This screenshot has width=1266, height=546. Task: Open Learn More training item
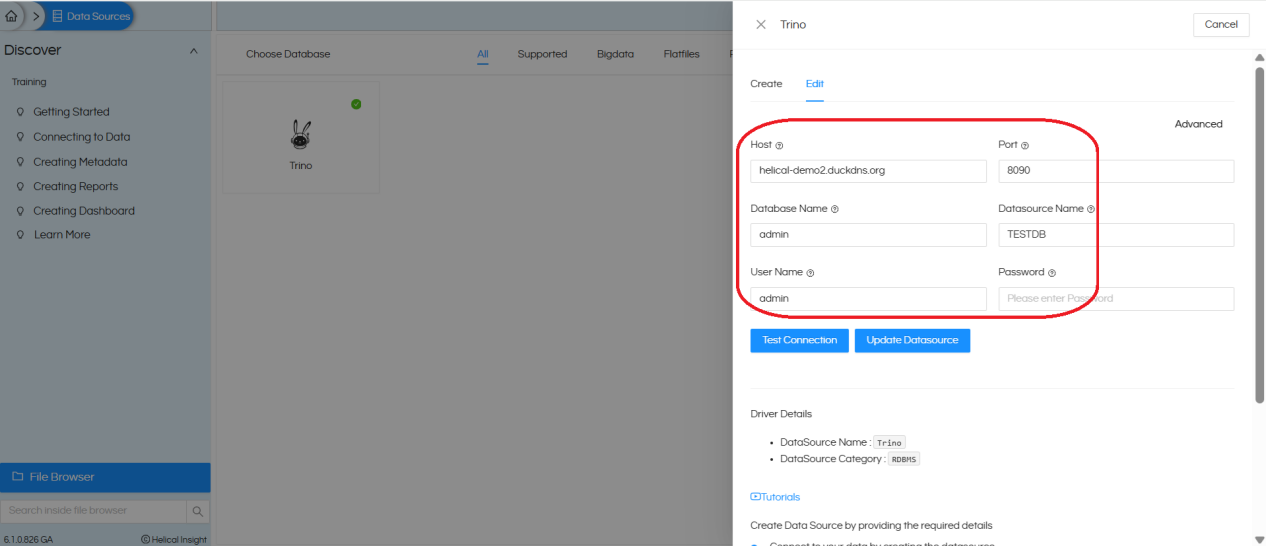click(62, 235)
